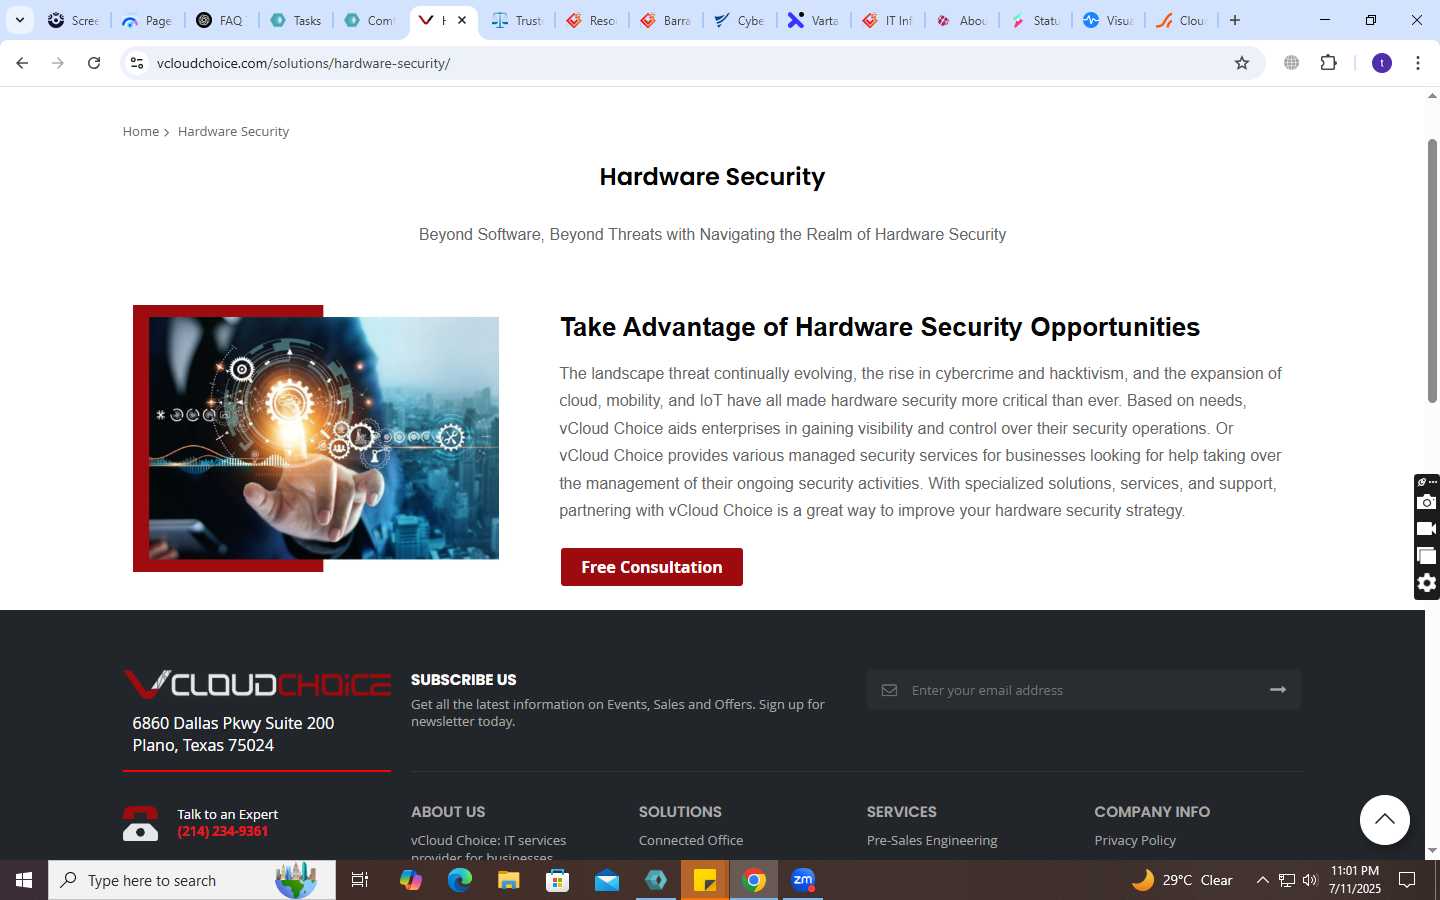Open Mail app from taskbar

point(607,880)
